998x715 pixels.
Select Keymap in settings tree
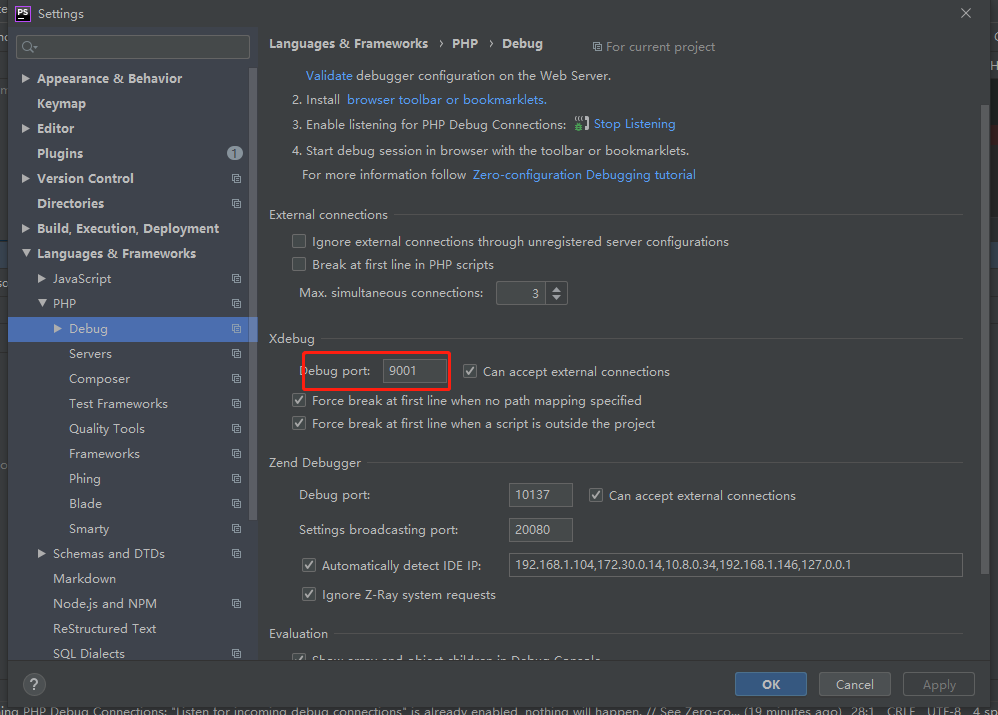point(61,104)
